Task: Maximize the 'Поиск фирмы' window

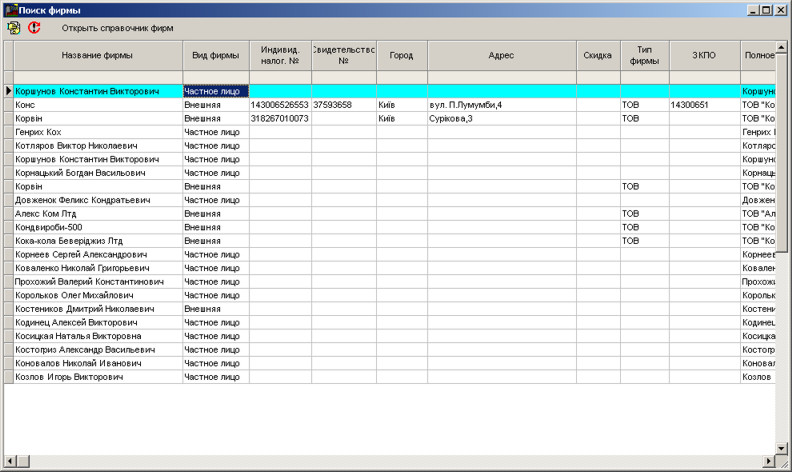Action: coord(766,9)
